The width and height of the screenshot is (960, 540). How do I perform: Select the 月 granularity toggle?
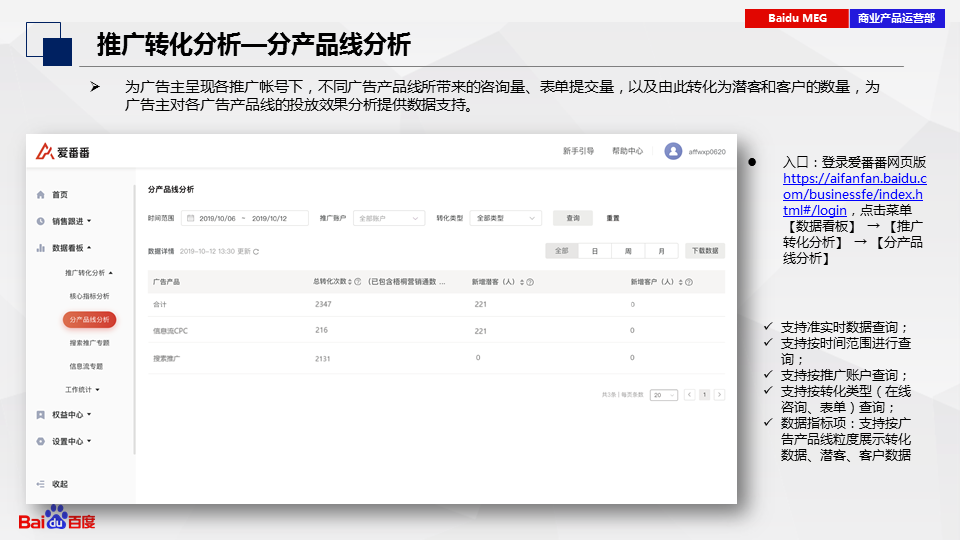click(x=660, y=251)
